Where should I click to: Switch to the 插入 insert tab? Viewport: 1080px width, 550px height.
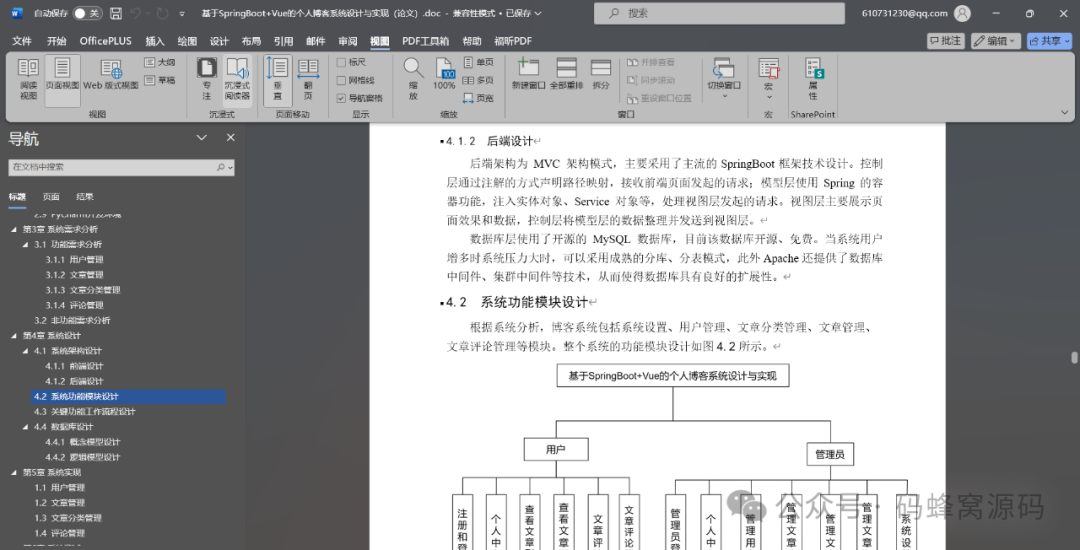click(155, 41)
